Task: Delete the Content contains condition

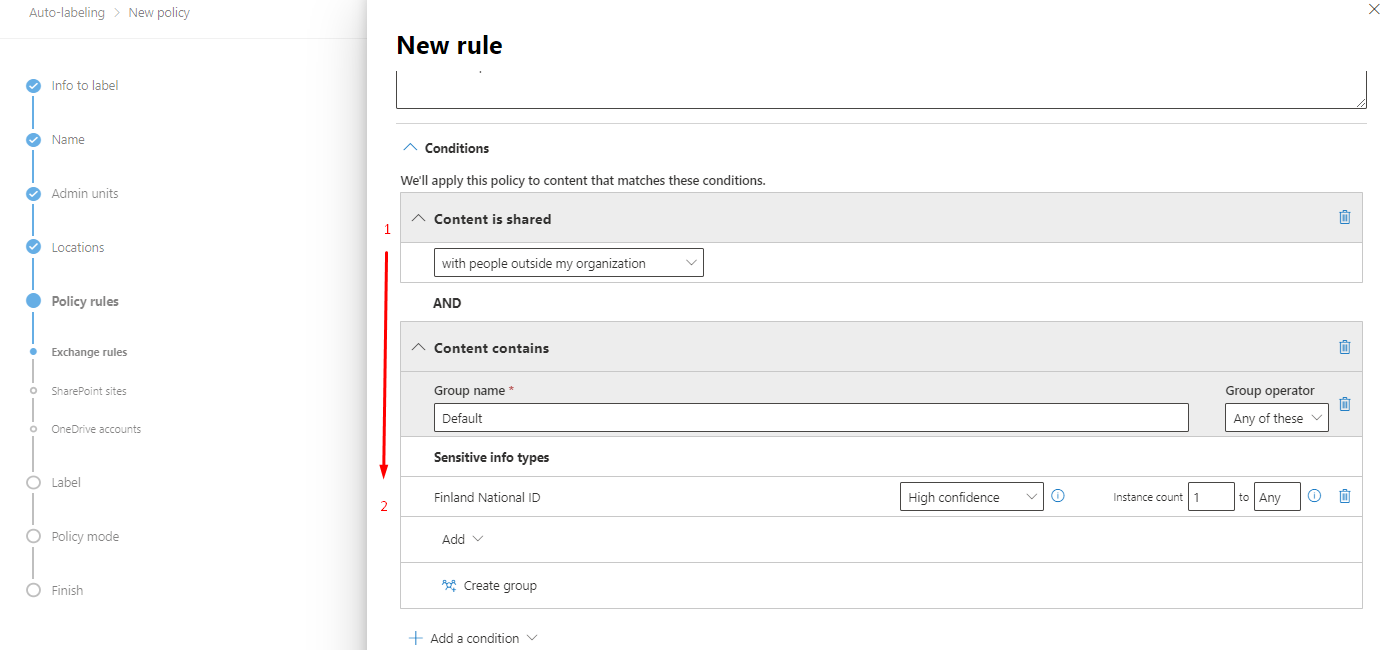Action: click(1344, 347)
